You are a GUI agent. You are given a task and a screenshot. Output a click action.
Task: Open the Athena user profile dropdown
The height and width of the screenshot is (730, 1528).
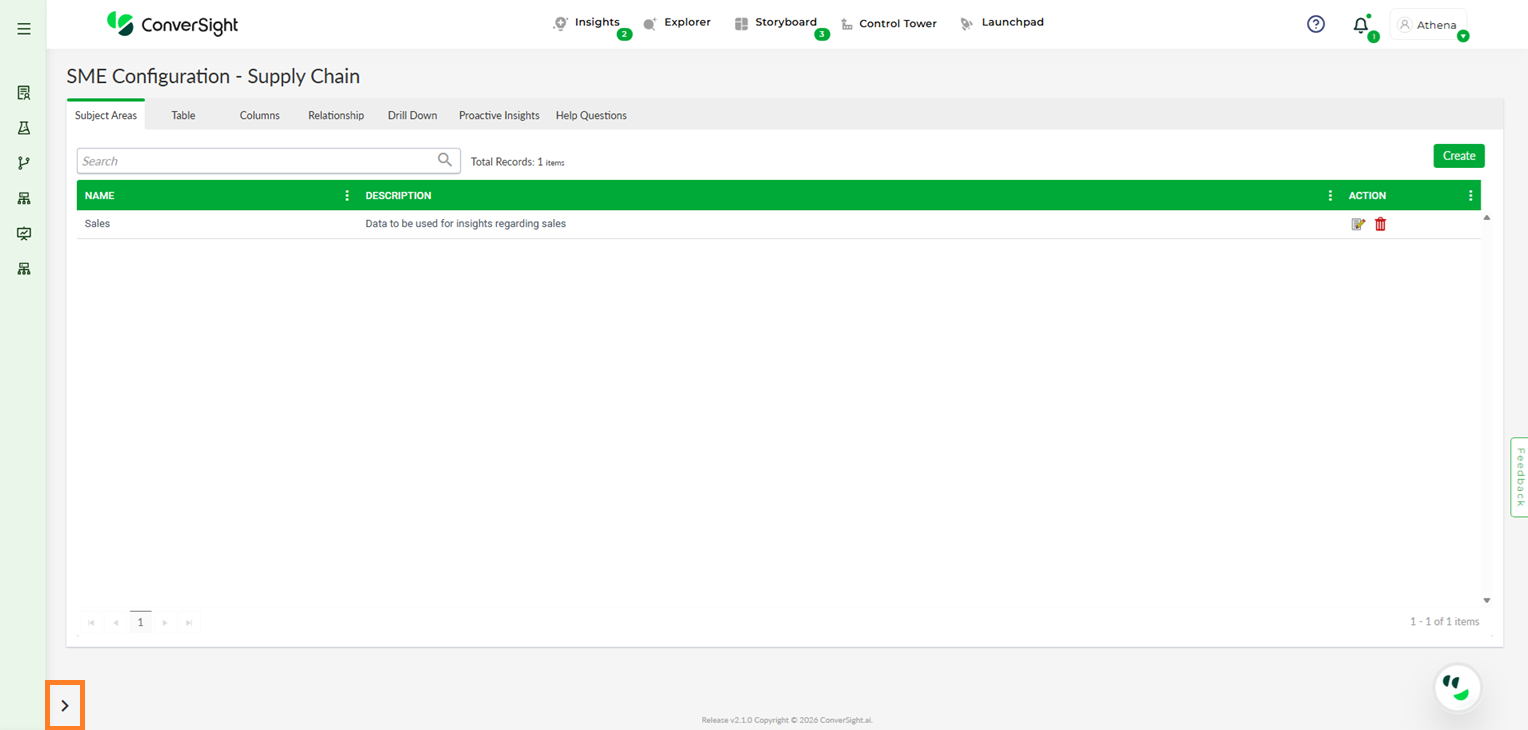1429,25
